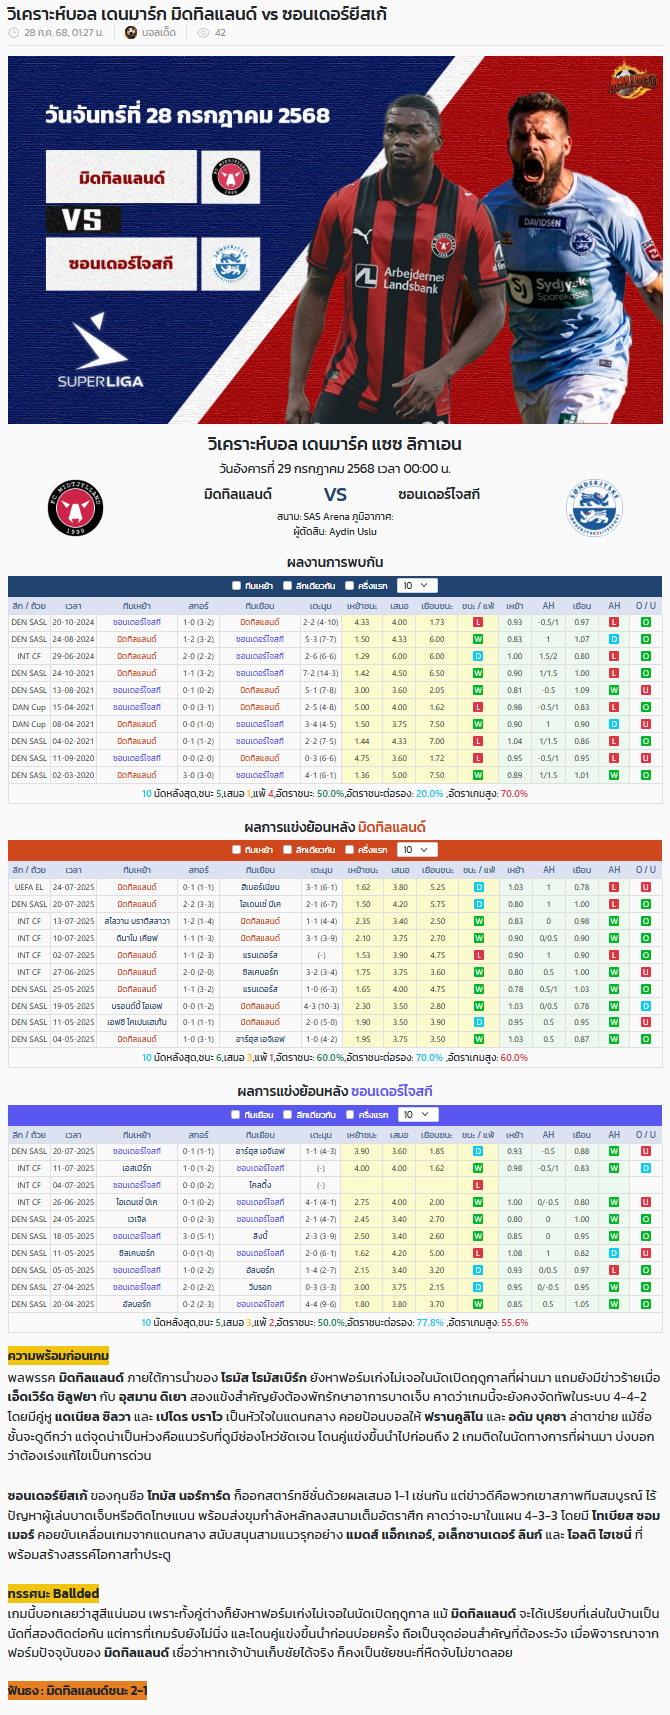Tick ทีมเหย้า checkbox in Midtjylland results table
The image size is (670, 1715).
236,850
